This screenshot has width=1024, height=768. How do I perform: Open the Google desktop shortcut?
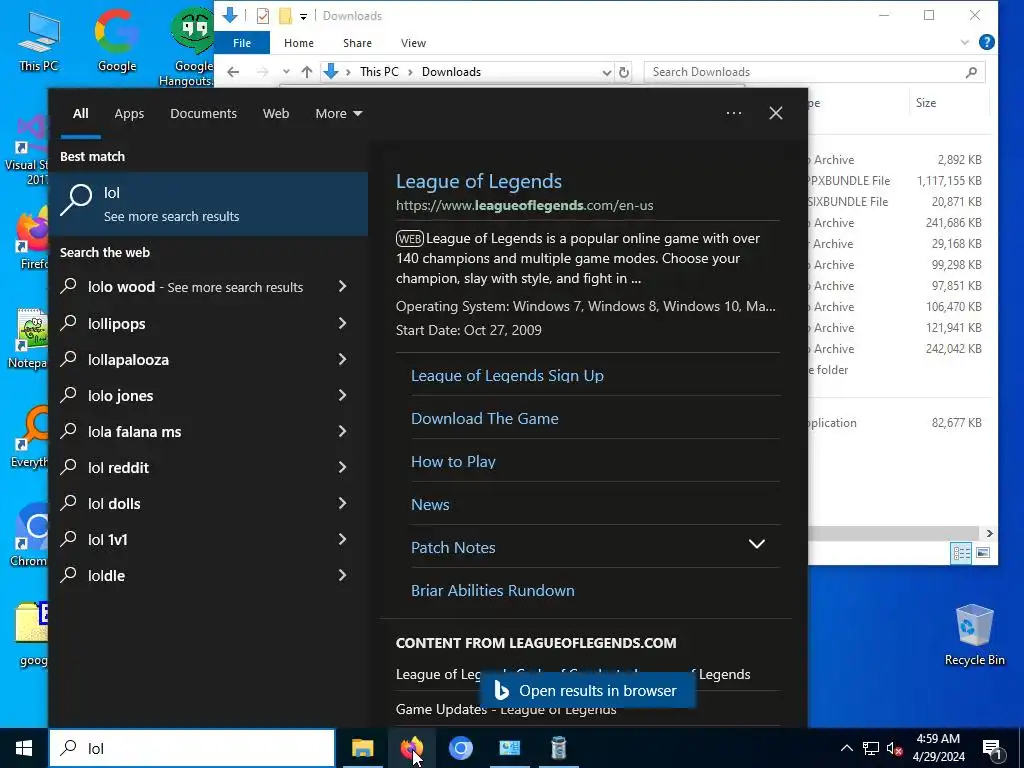click(116, 40)
